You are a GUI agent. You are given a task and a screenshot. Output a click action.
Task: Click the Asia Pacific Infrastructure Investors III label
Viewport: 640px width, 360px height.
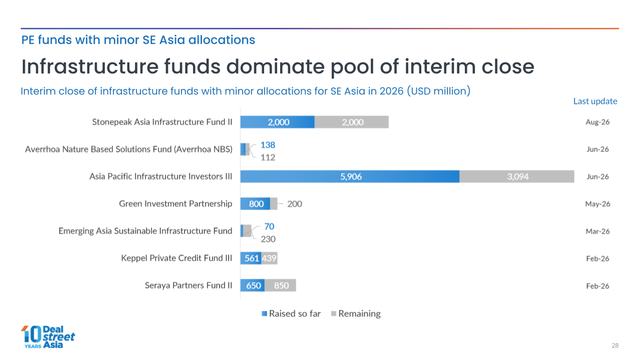click(x=161, y=176)
